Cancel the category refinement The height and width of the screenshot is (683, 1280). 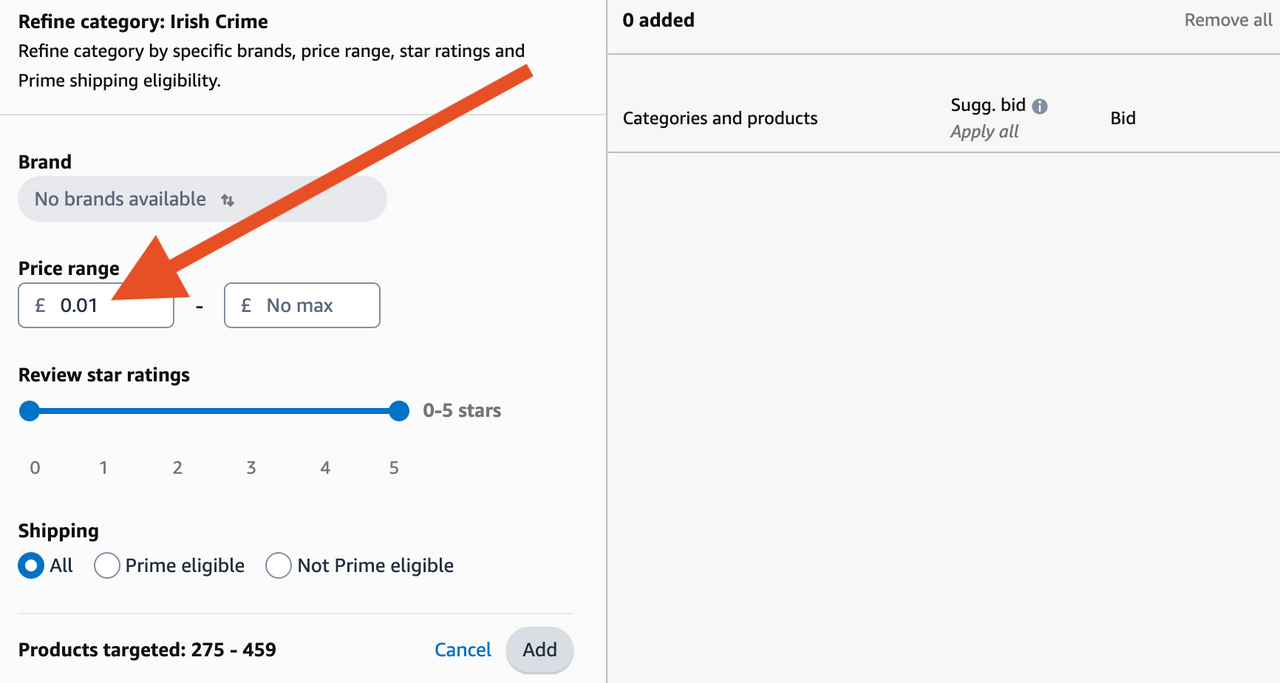coord(463,650)
